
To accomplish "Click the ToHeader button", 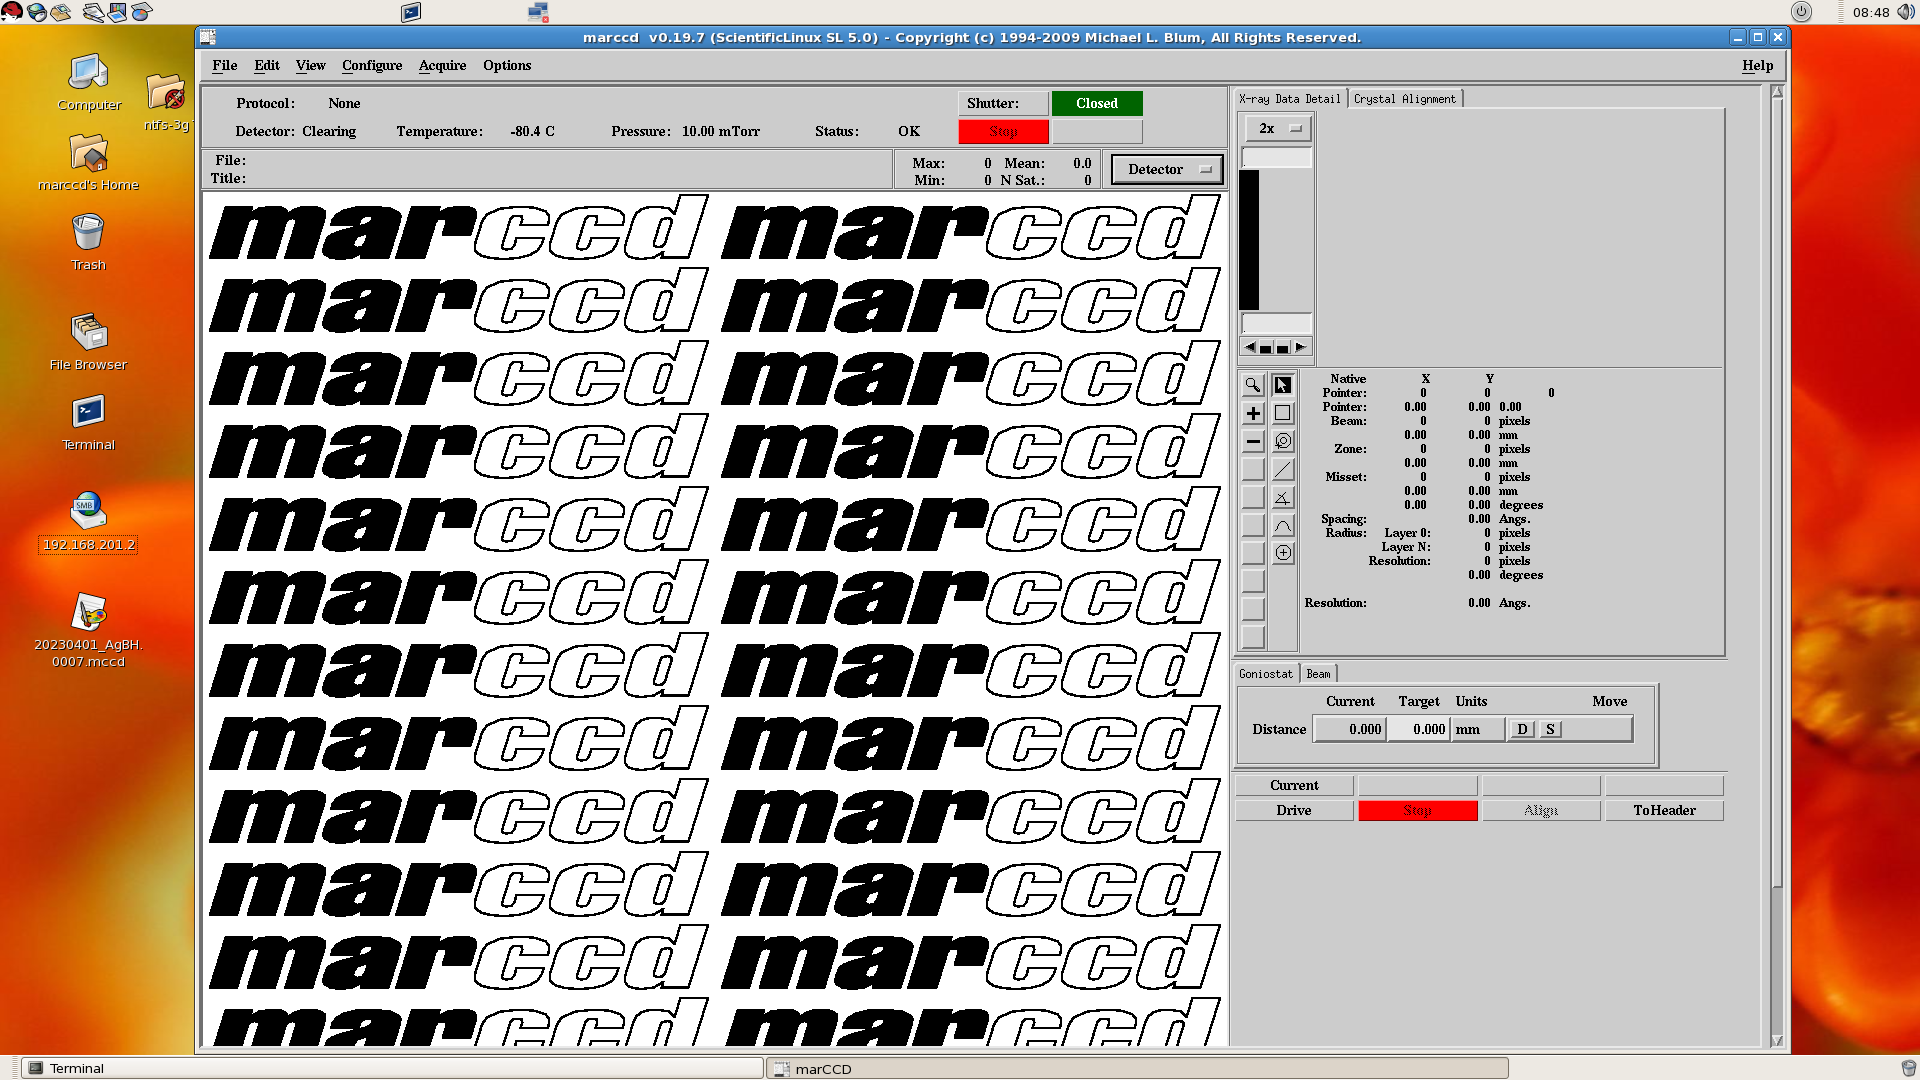I will (x=1665, y=810).
